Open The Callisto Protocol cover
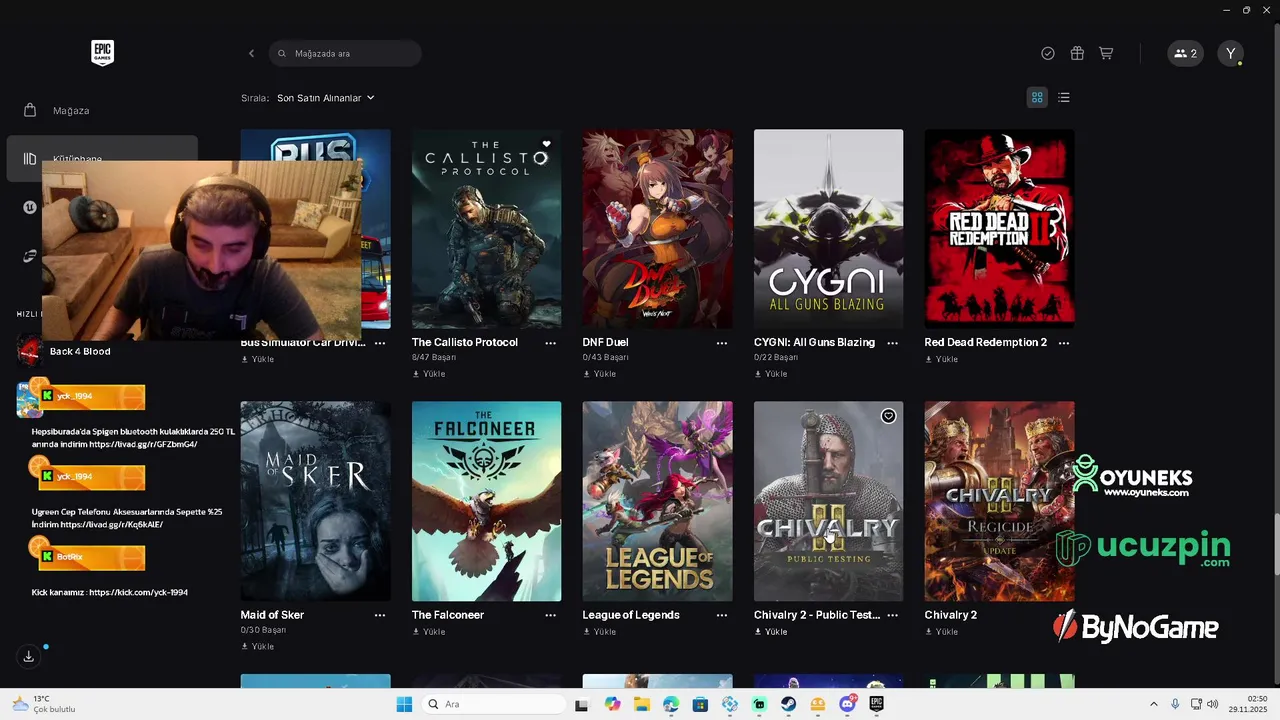Image resolution: width=1280 pixels, height=720 pixels. pos(486,229)
